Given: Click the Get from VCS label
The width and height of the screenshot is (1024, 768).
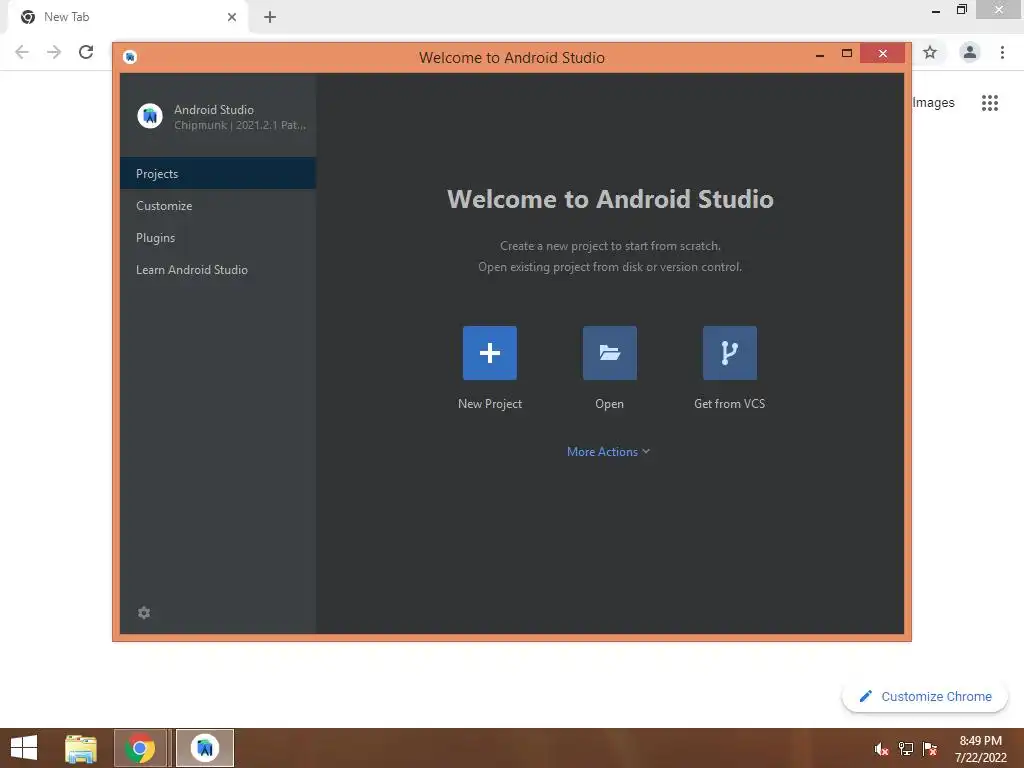Looking at the screenshot, I should [x=729, y=404].
